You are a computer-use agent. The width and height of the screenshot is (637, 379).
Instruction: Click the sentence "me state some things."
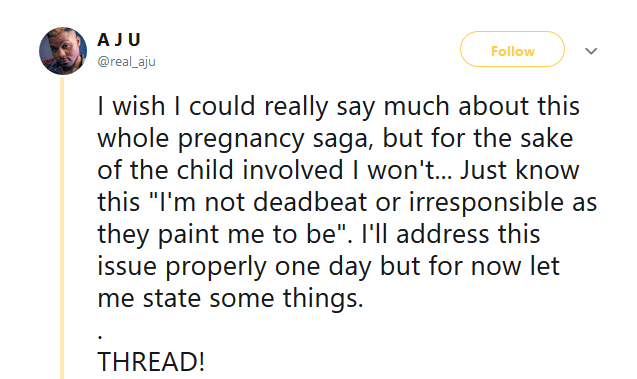click(230, 299)
